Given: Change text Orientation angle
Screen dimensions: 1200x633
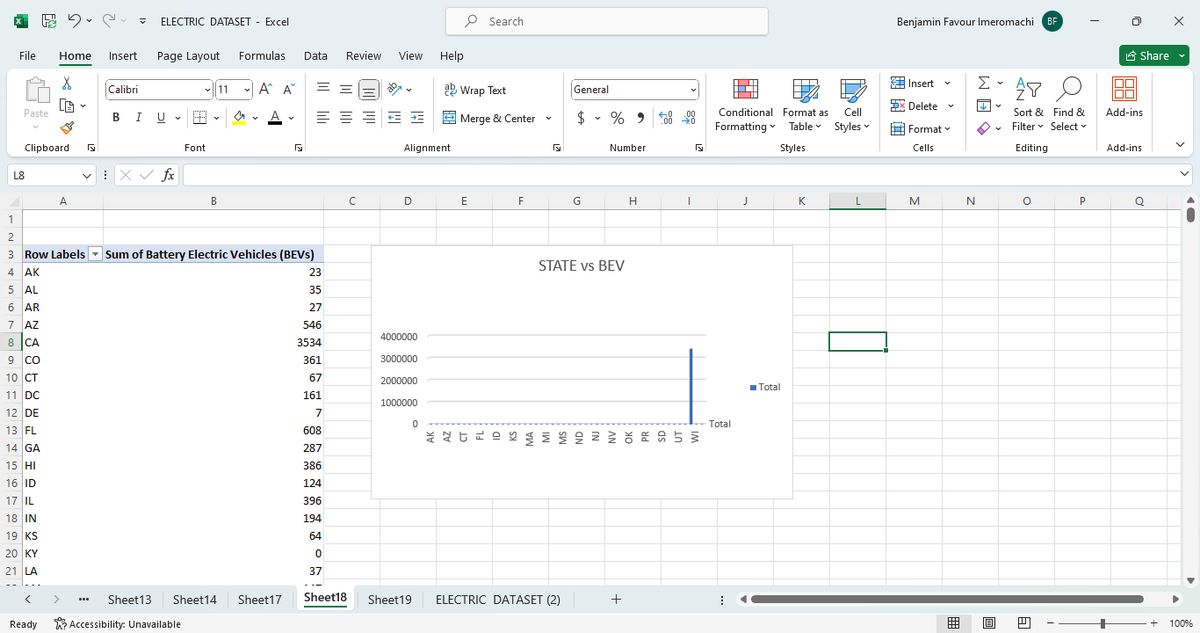Looking at the screenshot, I should [x=395, y=90].
